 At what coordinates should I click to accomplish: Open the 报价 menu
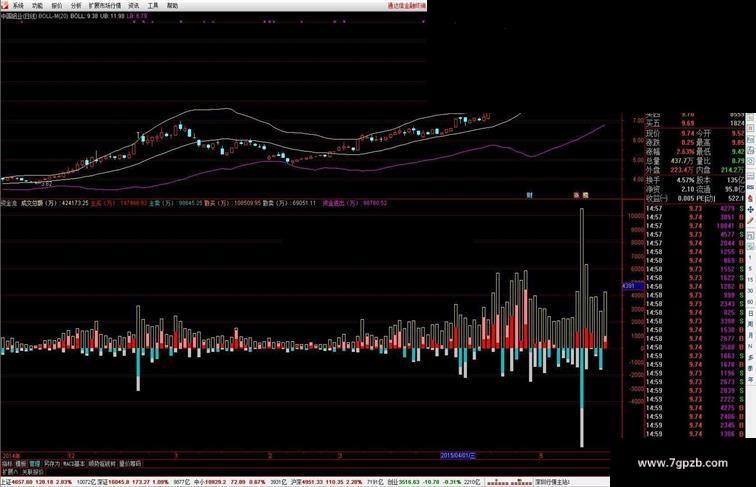57,6
